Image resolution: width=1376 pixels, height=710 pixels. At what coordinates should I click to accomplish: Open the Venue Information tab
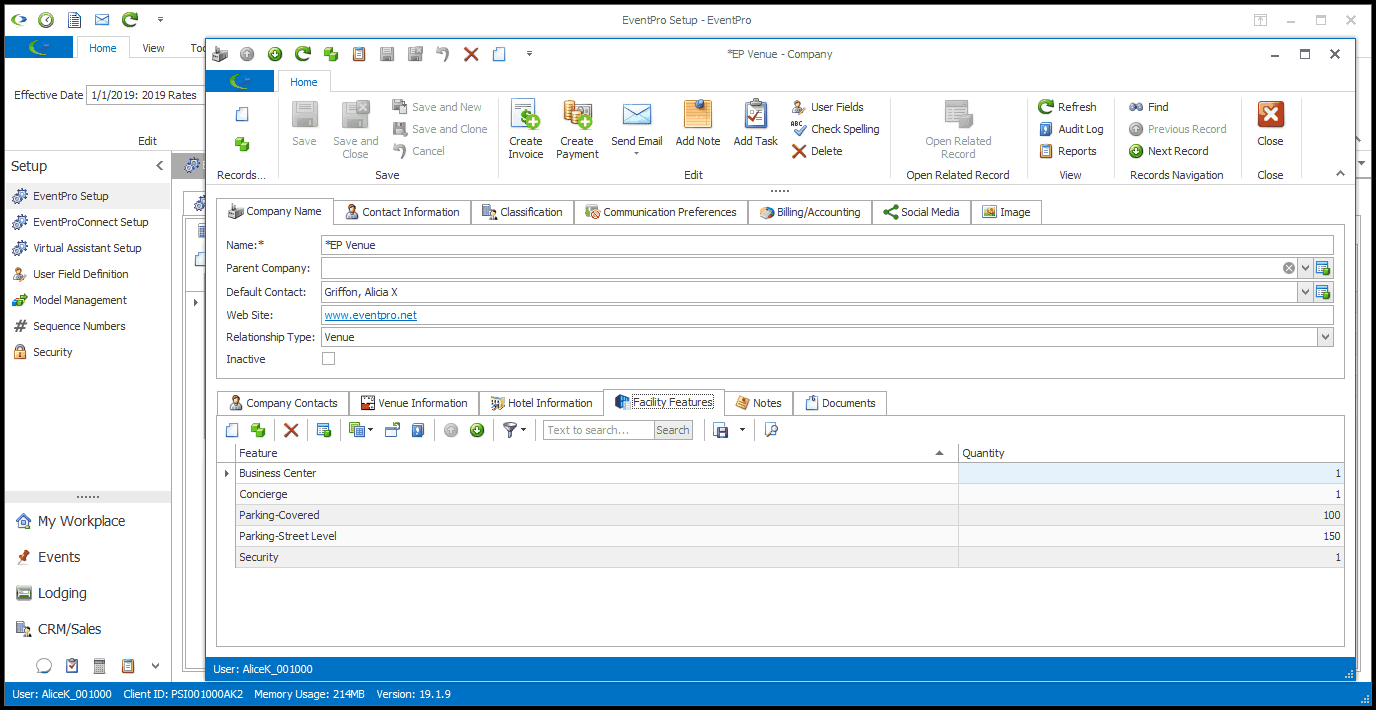click(x=414, y=403)
